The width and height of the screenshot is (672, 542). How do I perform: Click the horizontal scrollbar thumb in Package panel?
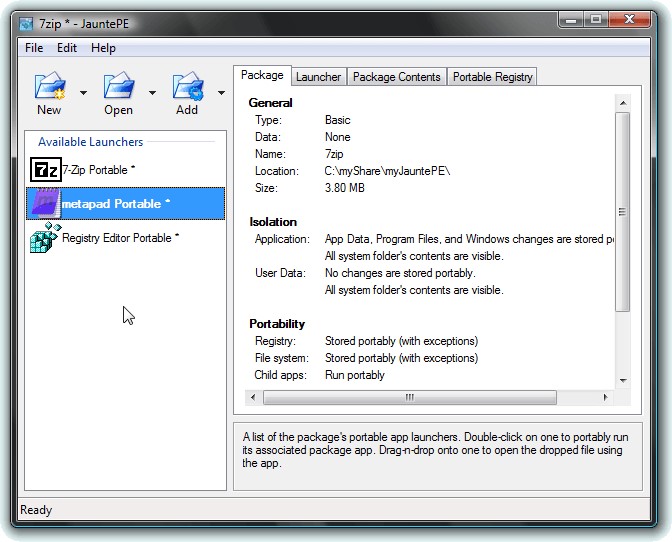coord(410,397)
